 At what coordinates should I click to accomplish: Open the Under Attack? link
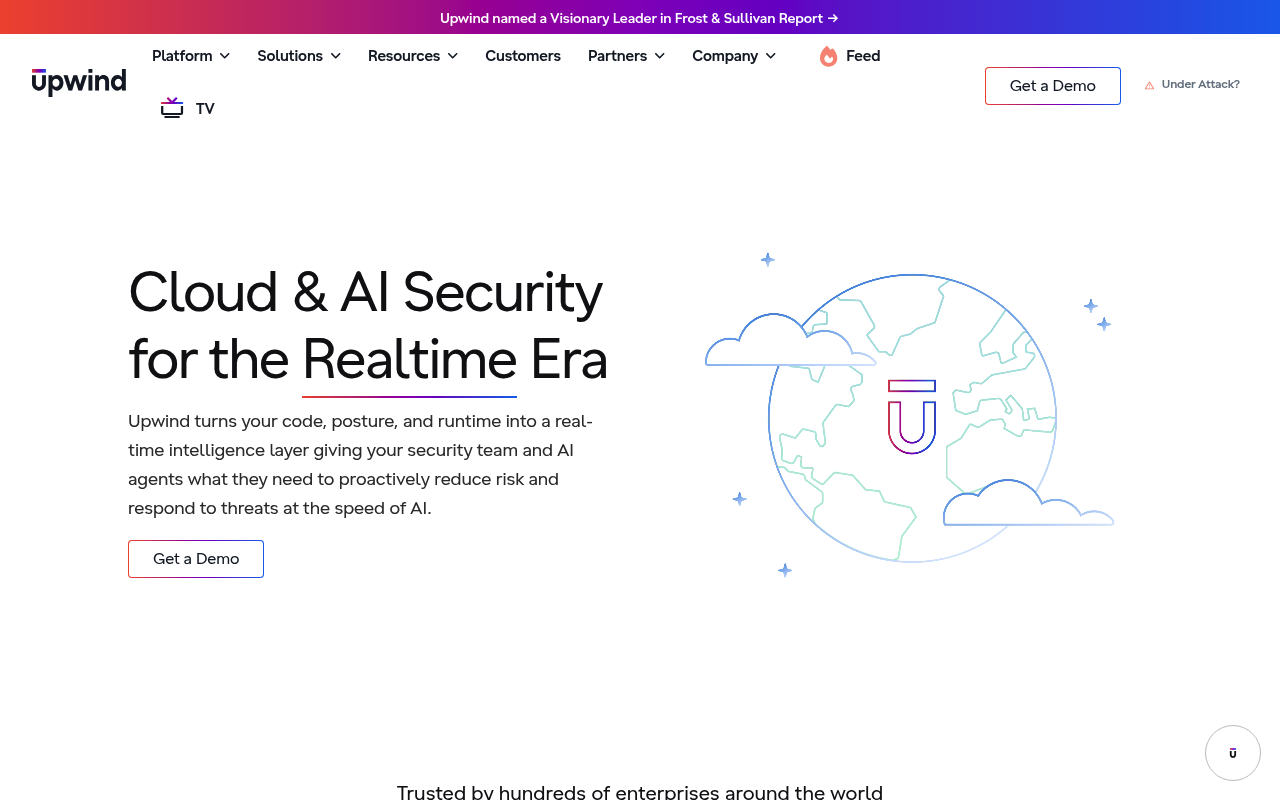tap(1192, 85)
